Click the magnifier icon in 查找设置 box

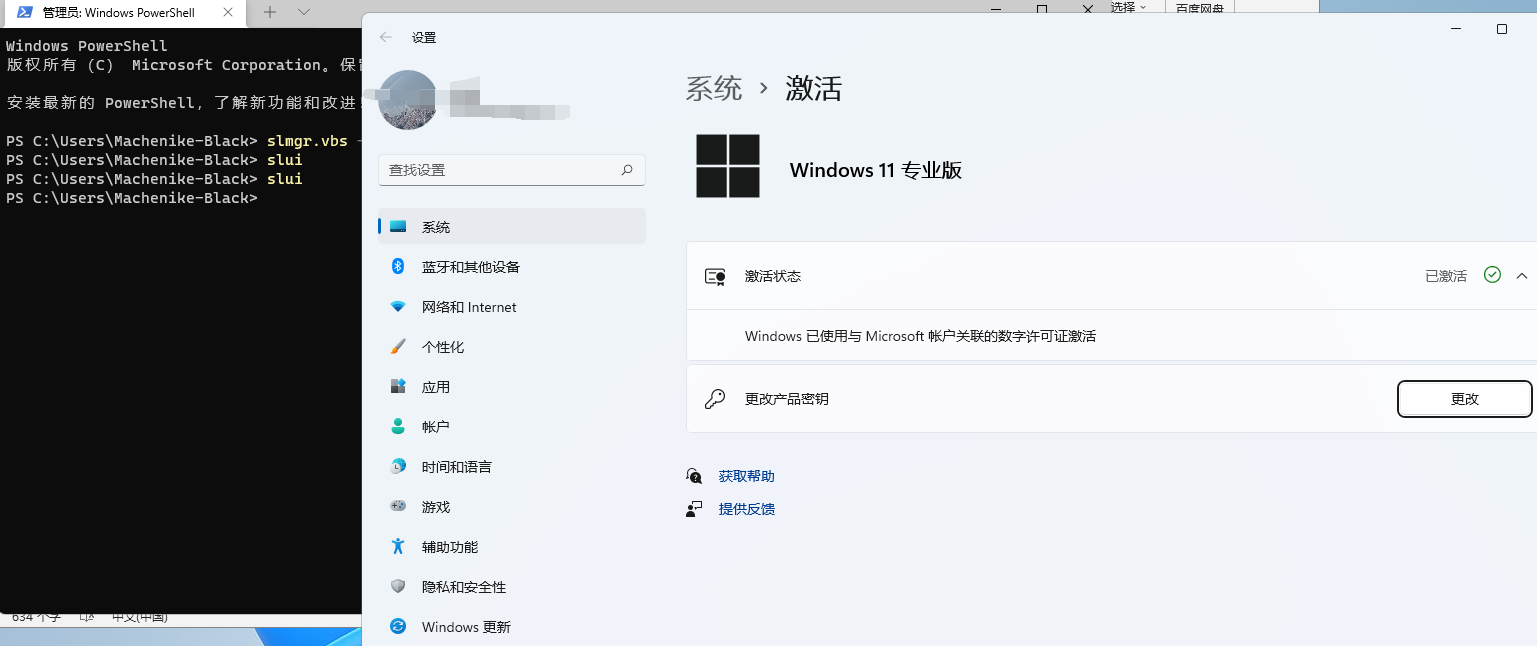click(627, 170)
